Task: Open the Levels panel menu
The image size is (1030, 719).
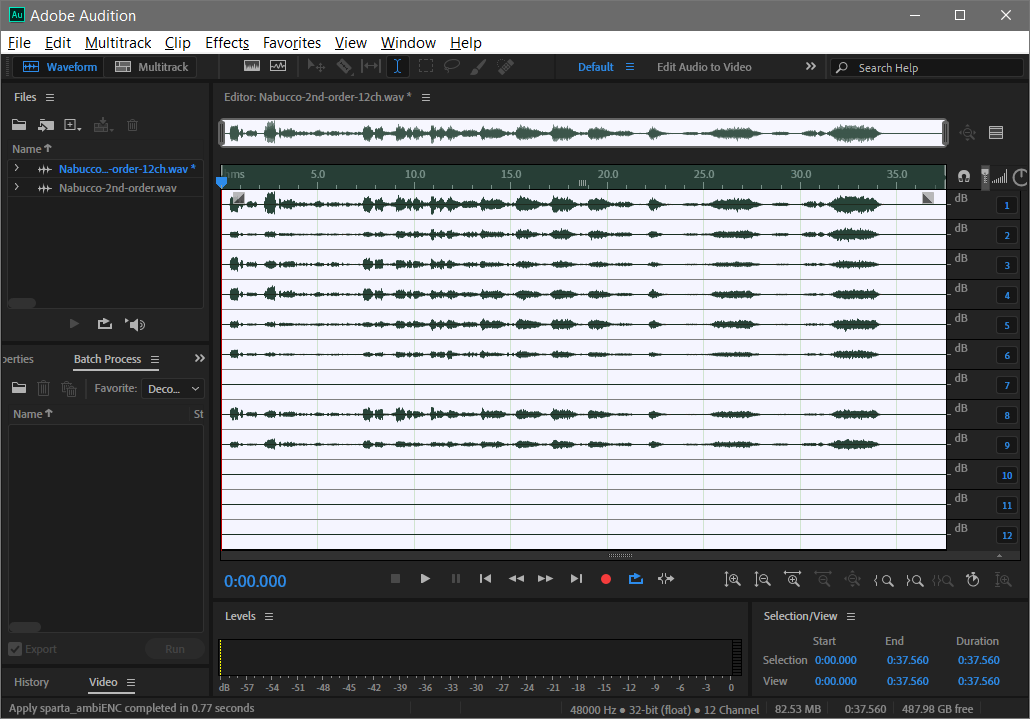Action: click(269, 617)
